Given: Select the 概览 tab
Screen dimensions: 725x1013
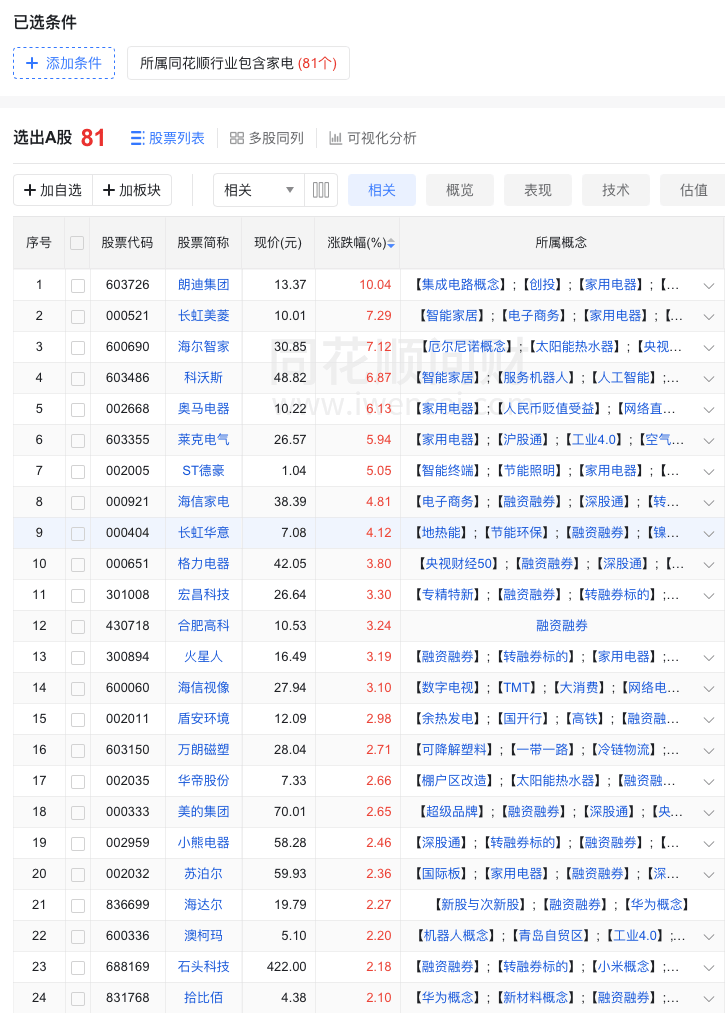Looking at the screenshot, I should pos(460,190).
